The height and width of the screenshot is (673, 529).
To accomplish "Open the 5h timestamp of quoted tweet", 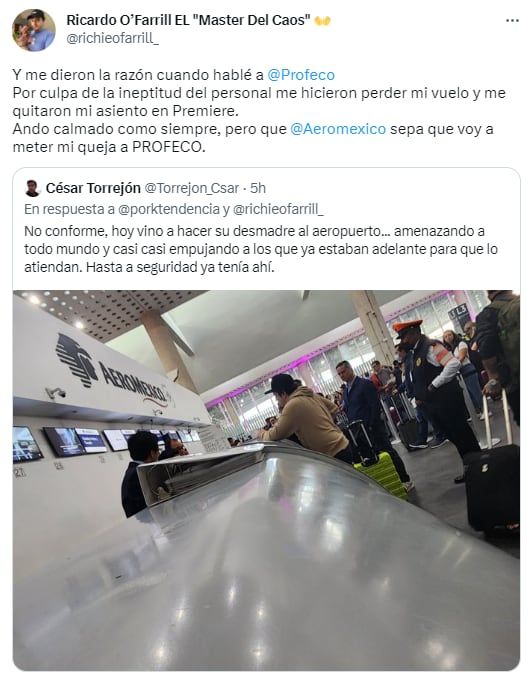I will 258,188.
